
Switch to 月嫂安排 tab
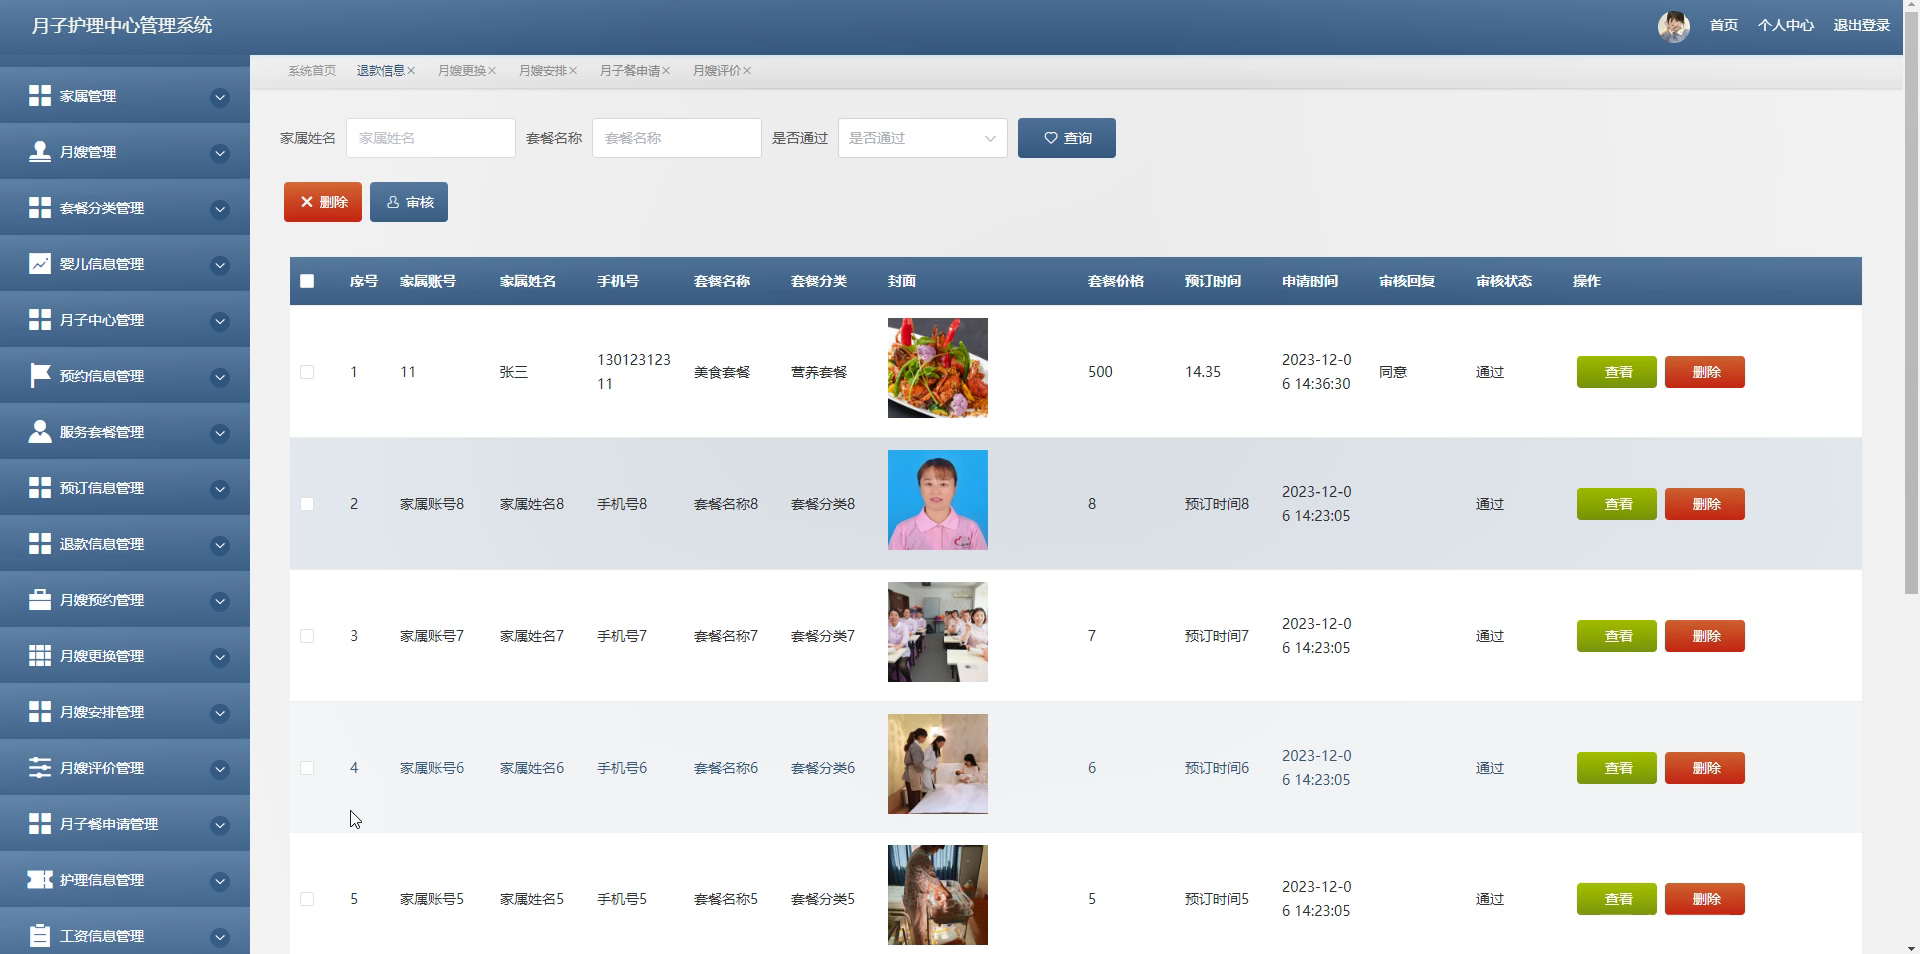coord(542,71)
